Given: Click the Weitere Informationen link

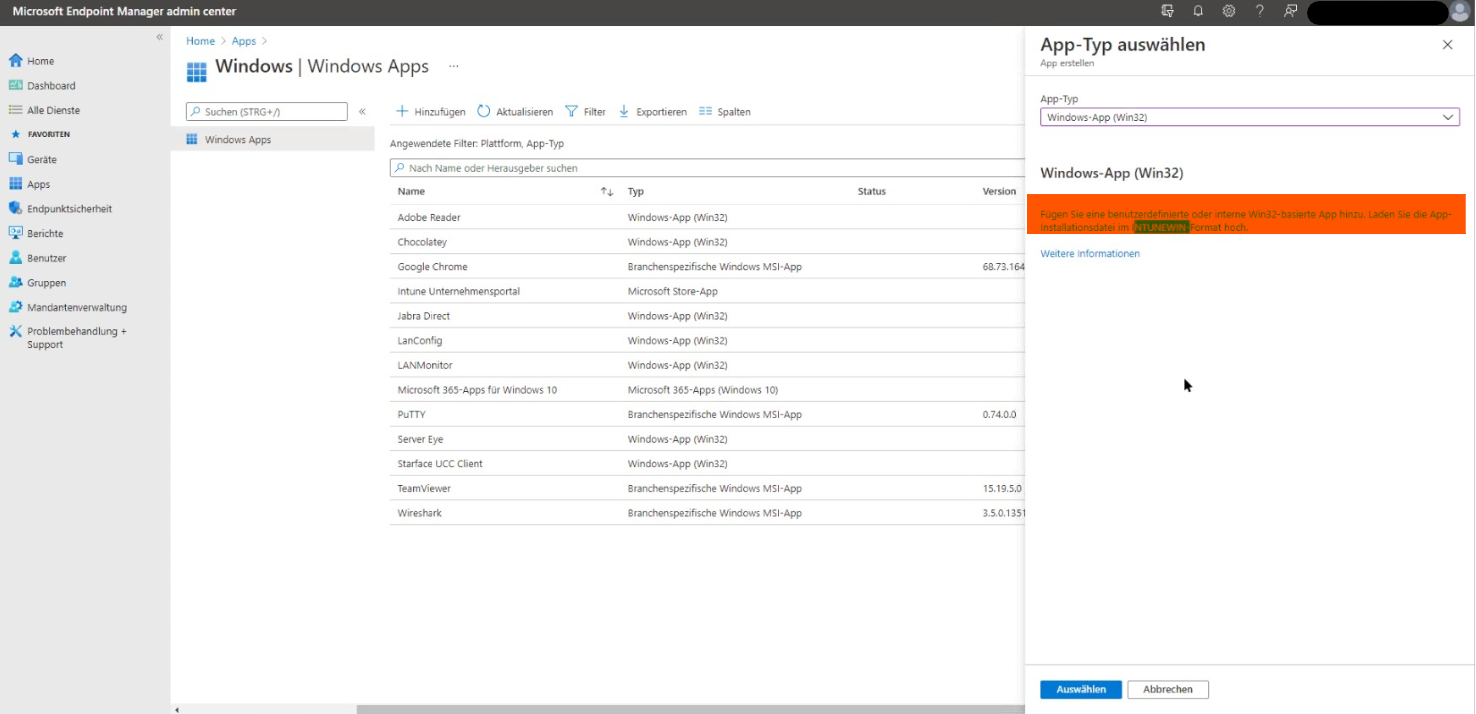Looking at the screenshot, I should (1090, 254).
